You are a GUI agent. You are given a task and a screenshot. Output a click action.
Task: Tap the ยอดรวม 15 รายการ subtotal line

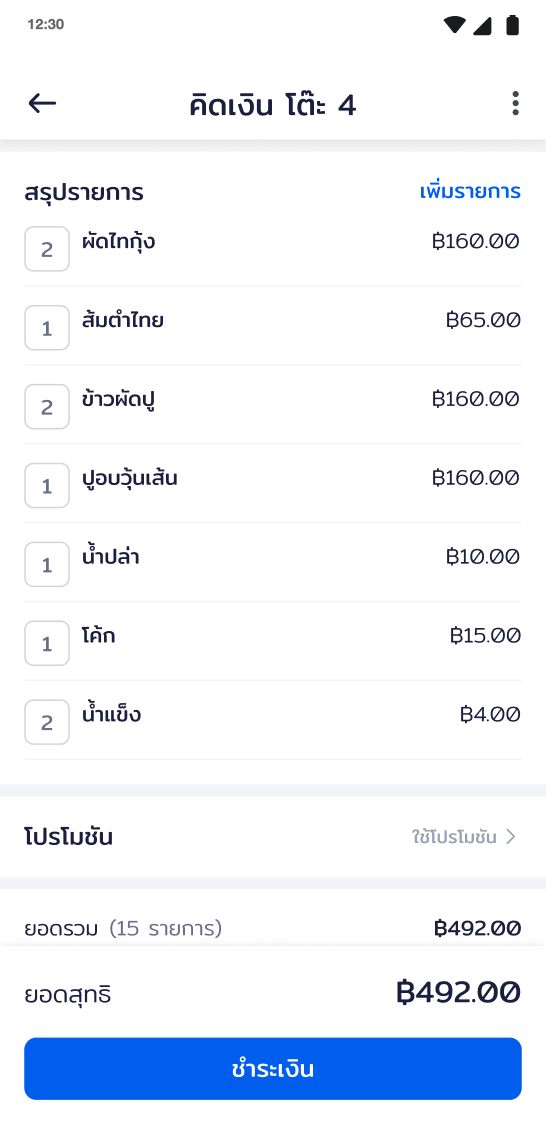(273, 927)
